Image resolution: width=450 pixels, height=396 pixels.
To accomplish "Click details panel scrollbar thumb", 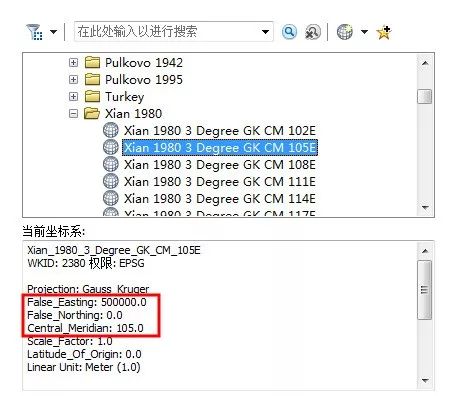I will tap(425, 290).
